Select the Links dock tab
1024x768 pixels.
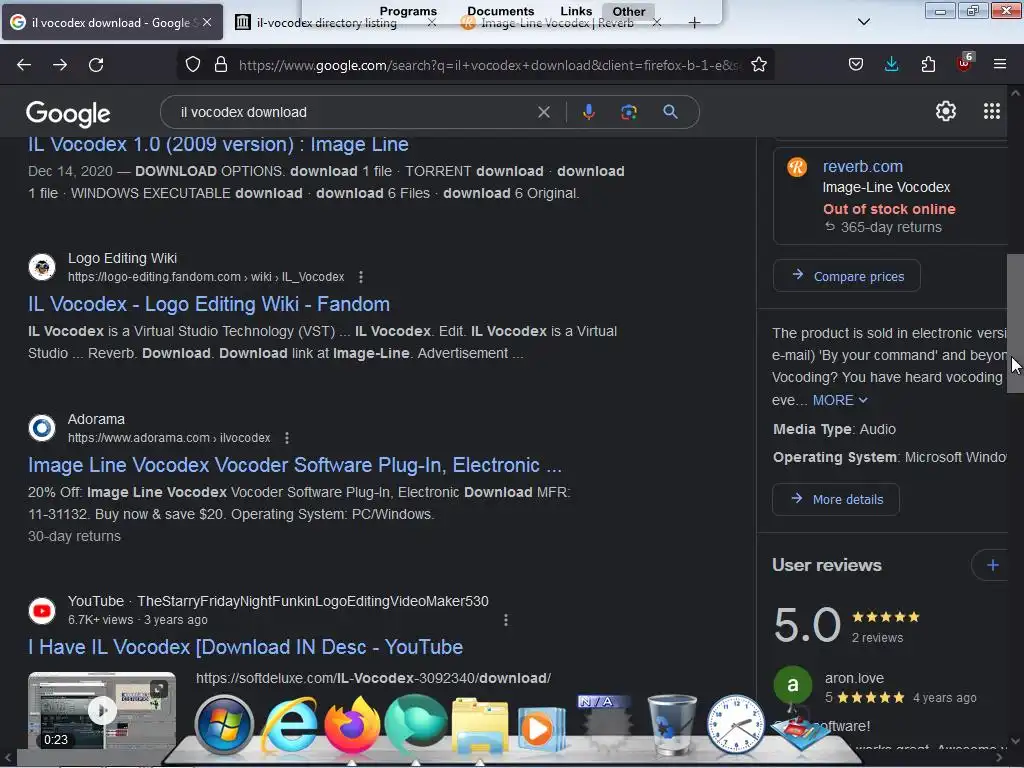coord(576,11)
